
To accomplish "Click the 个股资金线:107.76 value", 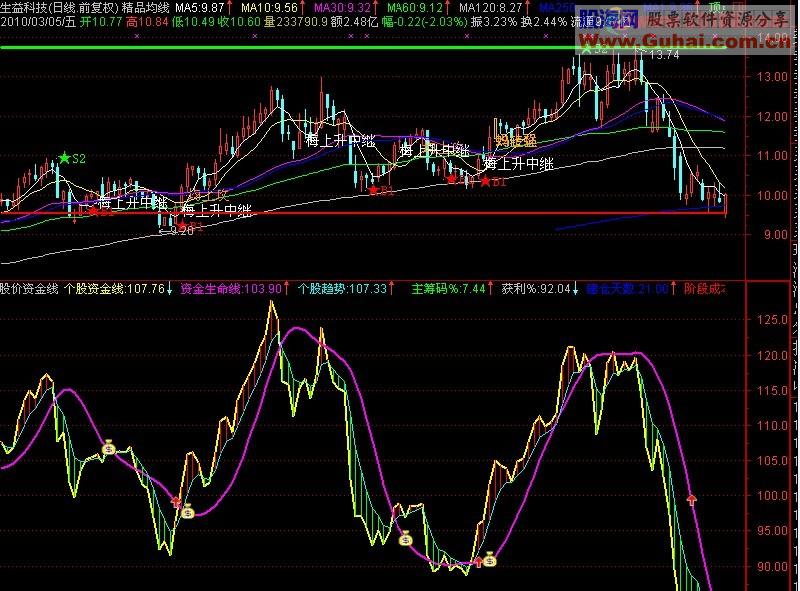I will [x=115, y=289].
